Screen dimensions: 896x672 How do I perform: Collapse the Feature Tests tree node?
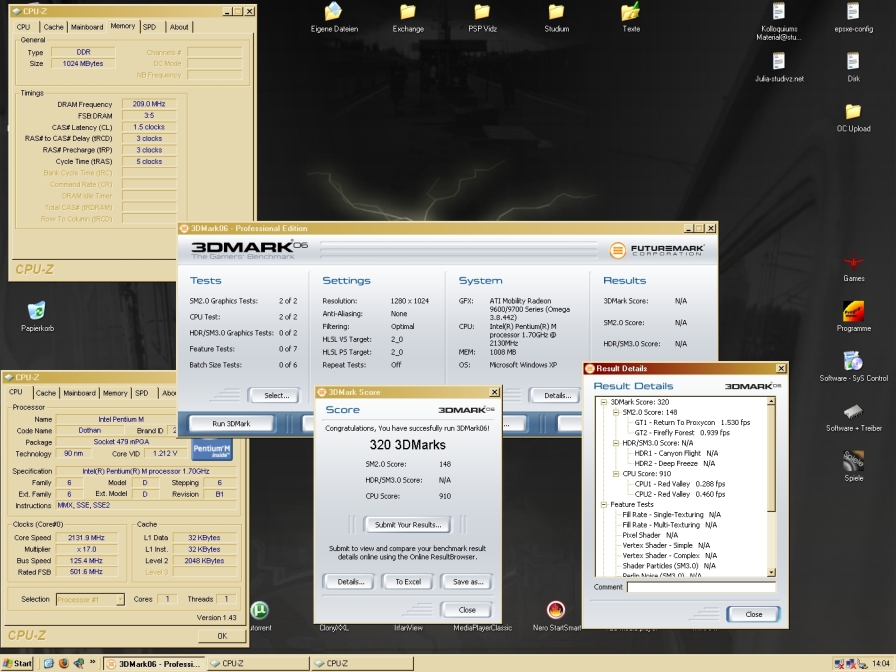603,505
